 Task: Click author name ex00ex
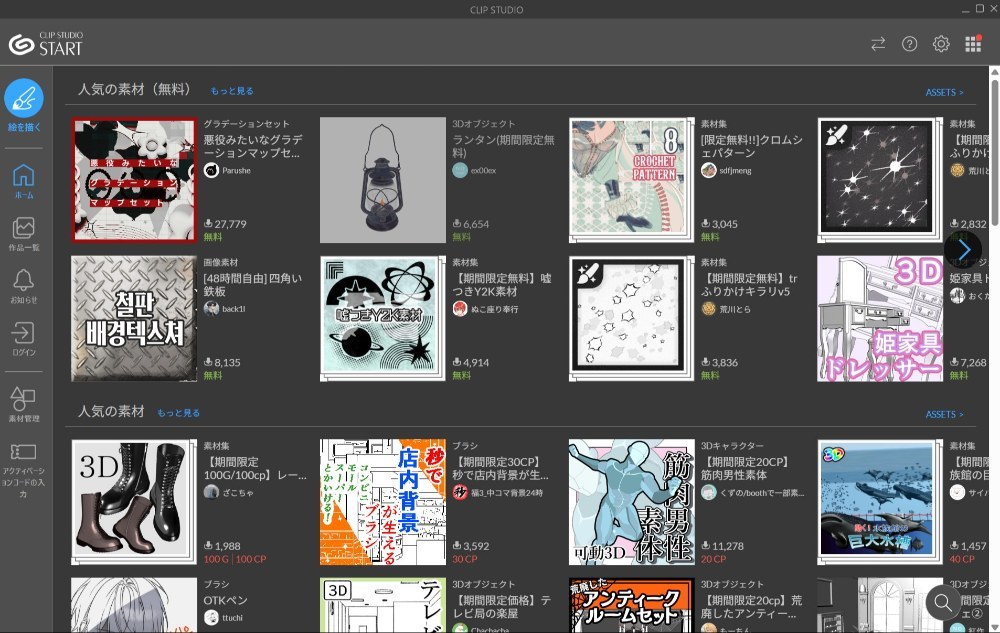click(x=483, y=171)
